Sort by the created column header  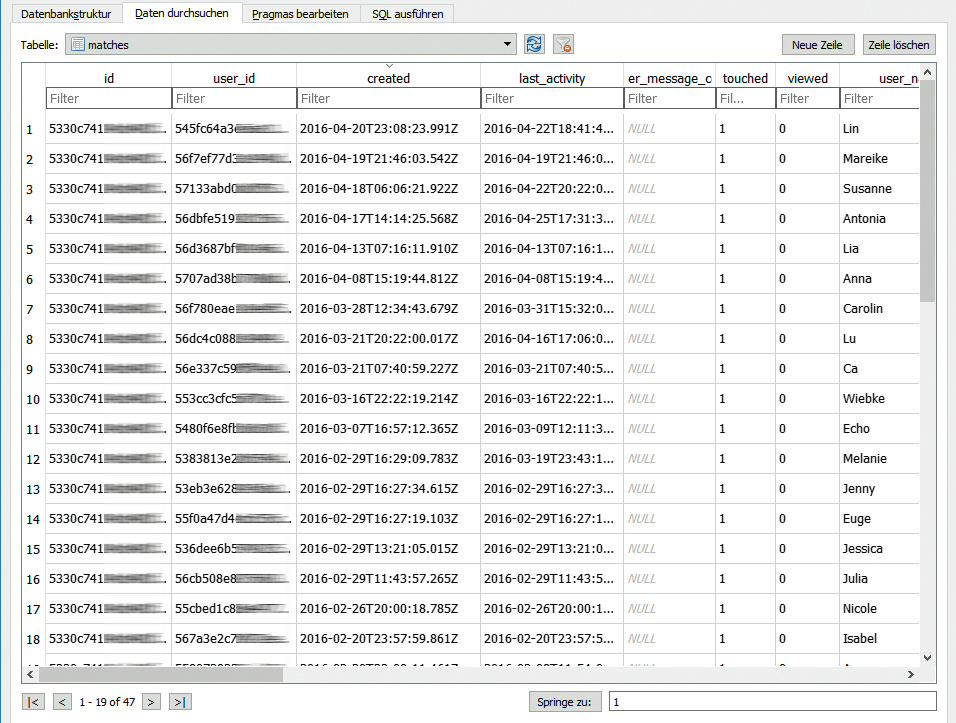[x=388, y=77]
